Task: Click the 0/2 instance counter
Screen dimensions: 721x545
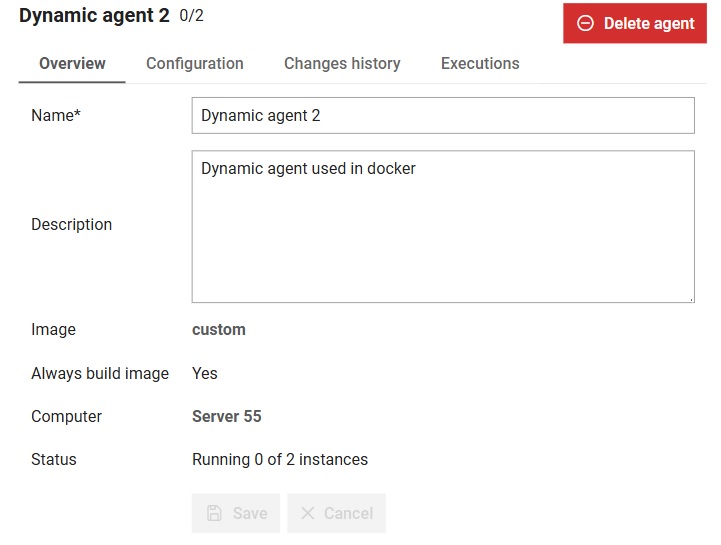Action: point(191,16)
